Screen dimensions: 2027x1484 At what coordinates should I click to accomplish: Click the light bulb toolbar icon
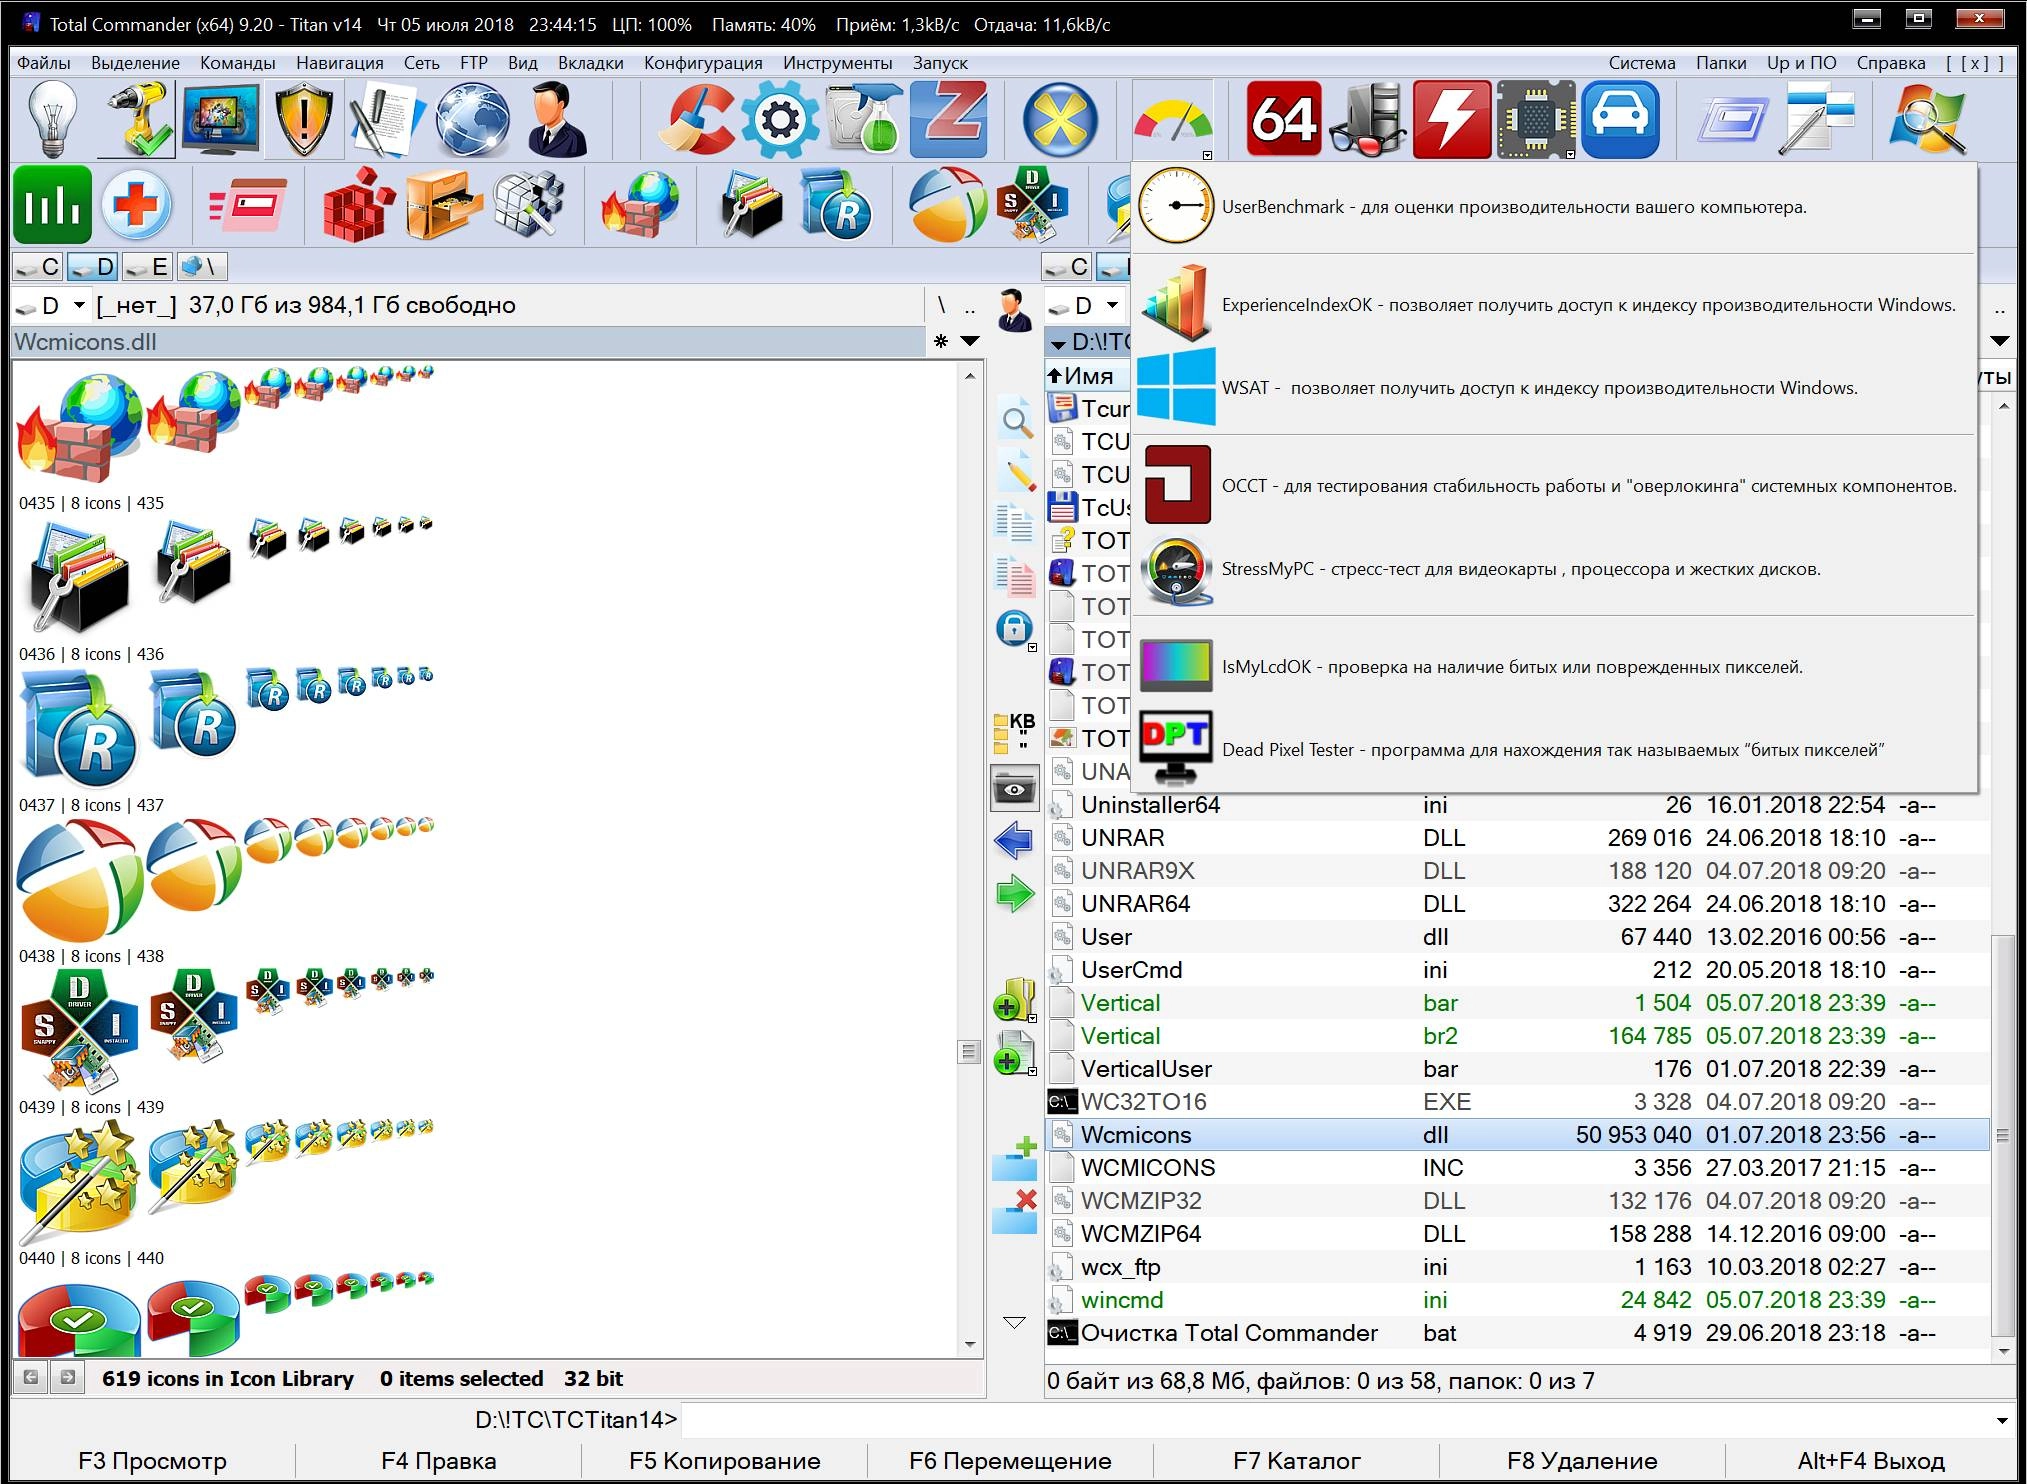click(52, 120)
